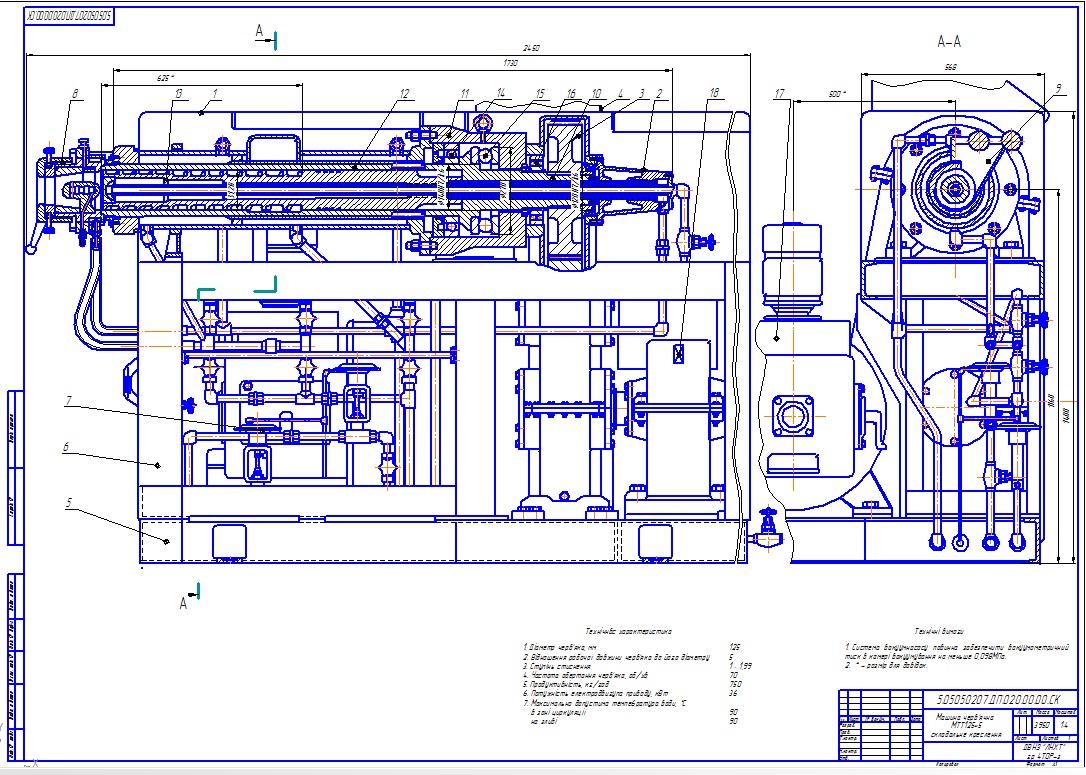Click the 568 width dimension in section A-A
This screenshot has width=1086, height=775.
(950, 67)
